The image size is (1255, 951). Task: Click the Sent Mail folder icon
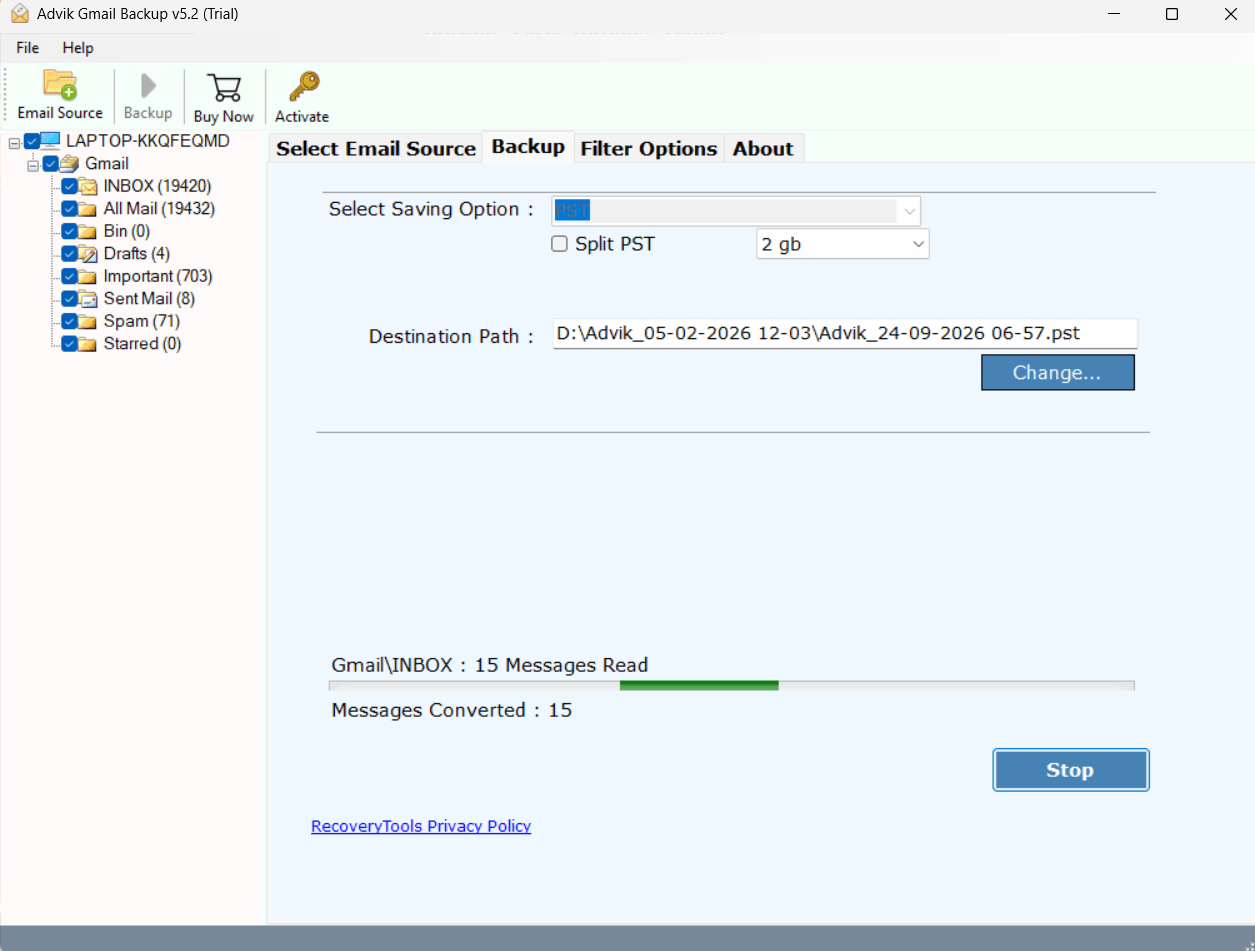tap(89, 299)
